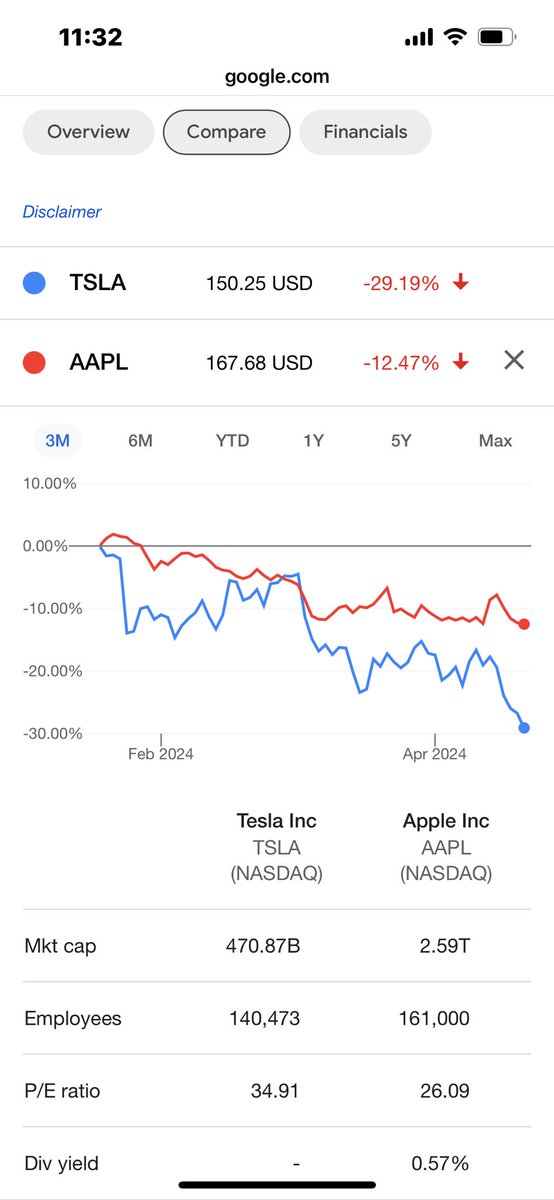This screenshot has height=1200, width=554.
Task: Remove AAPL comparison with X icon
Action: tap(514, 361)
